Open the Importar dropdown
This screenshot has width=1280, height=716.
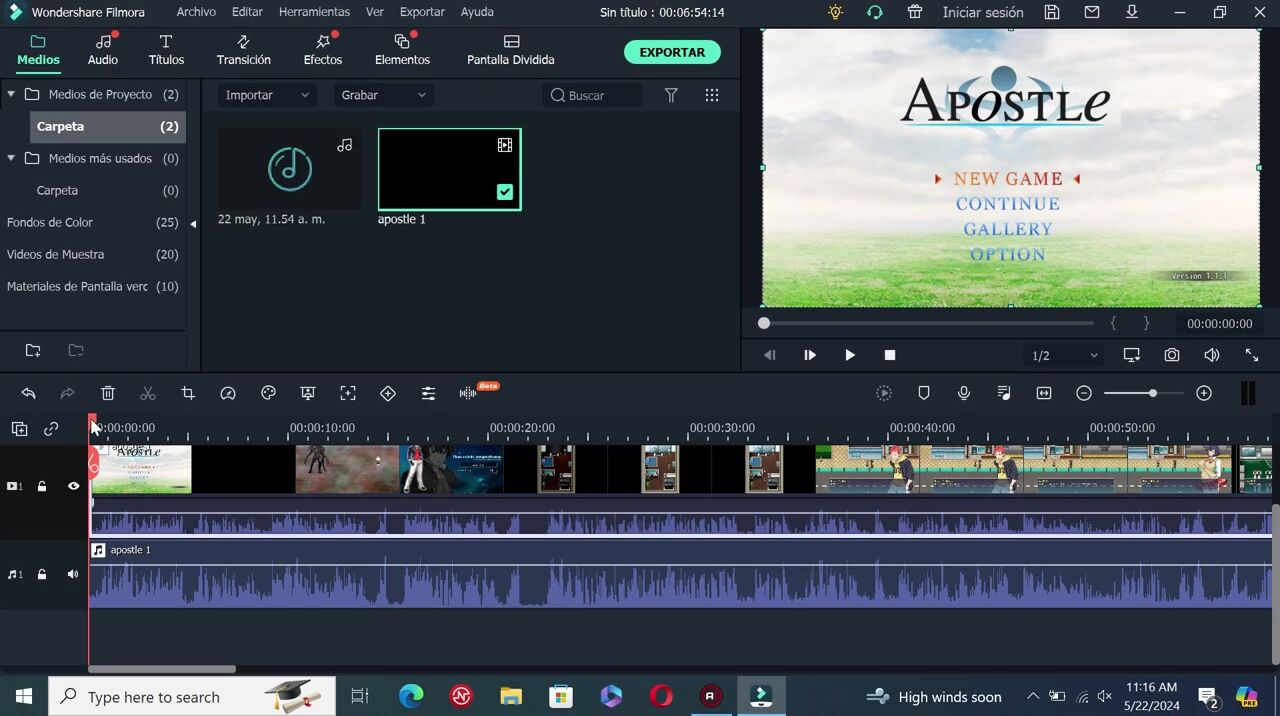pyautogui.click(x=266, y=95)
